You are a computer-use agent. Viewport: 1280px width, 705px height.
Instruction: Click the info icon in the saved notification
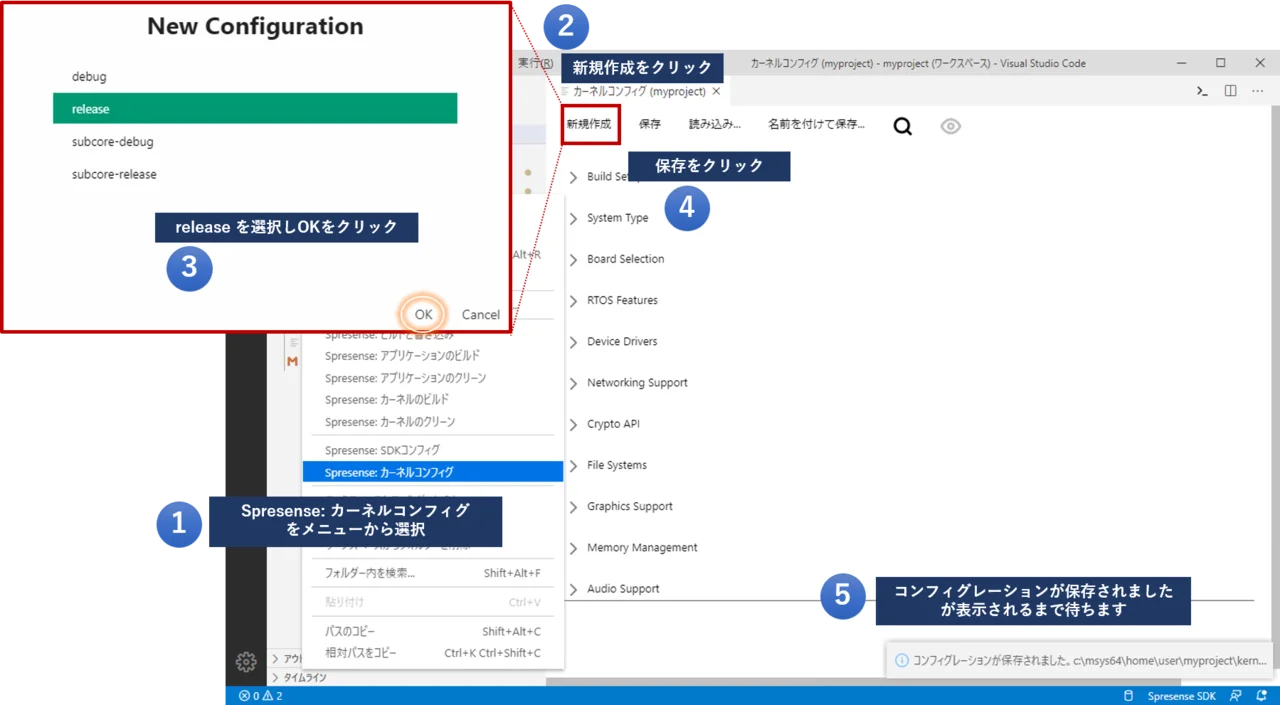coord(902,660)
